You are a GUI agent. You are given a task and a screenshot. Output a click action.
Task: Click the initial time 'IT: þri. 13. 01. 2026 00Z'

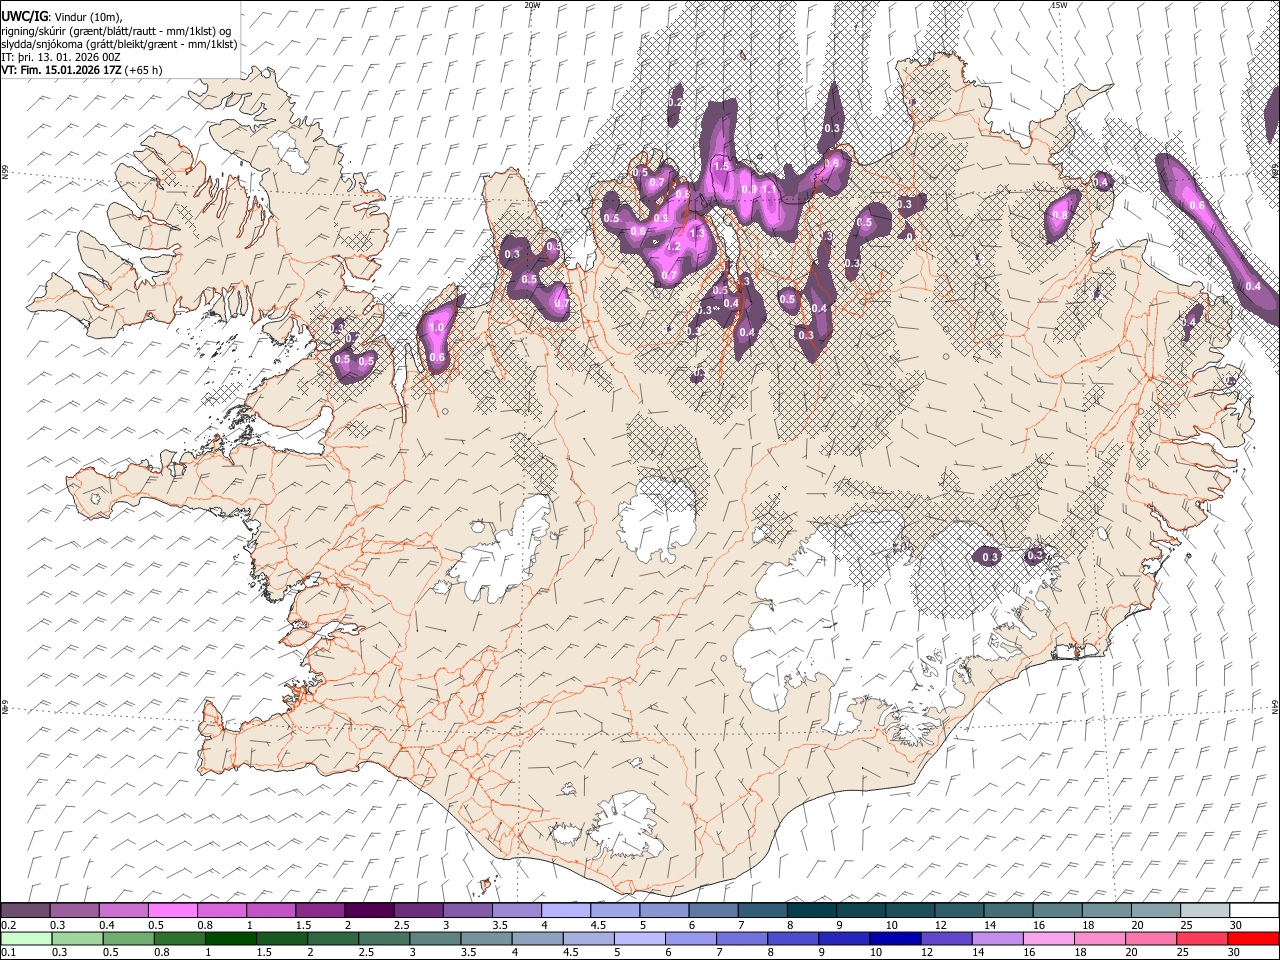point(61,57)
